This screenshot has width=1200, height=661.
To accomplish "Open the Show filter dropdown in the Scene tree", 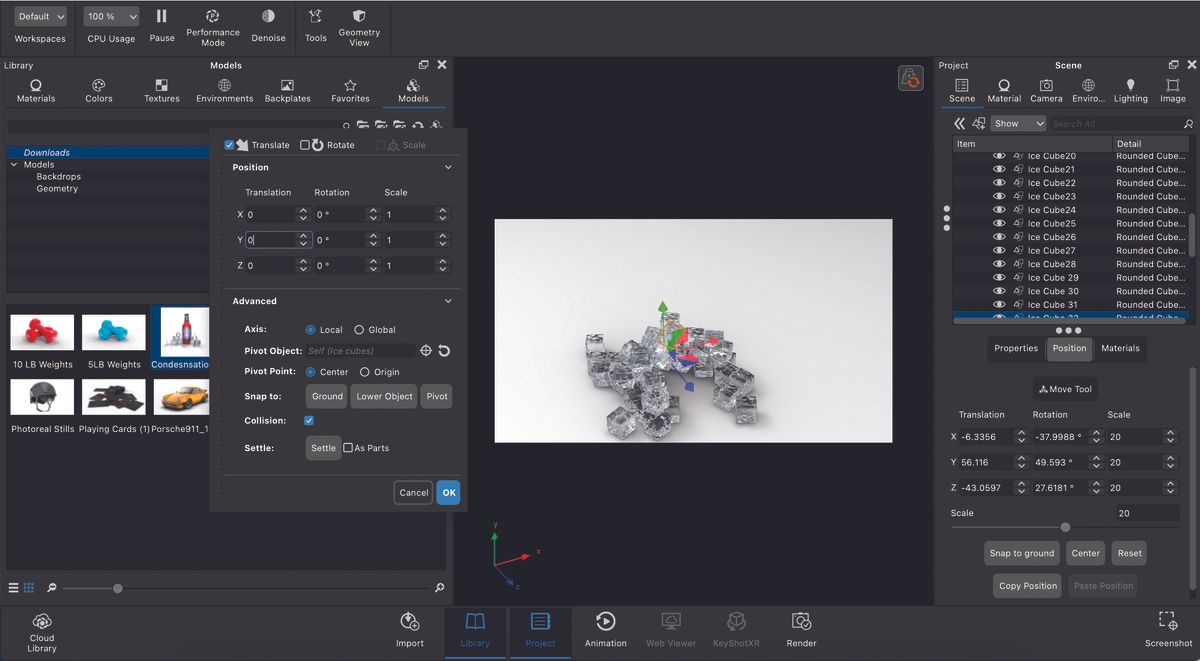I will tap(1018, 122).
